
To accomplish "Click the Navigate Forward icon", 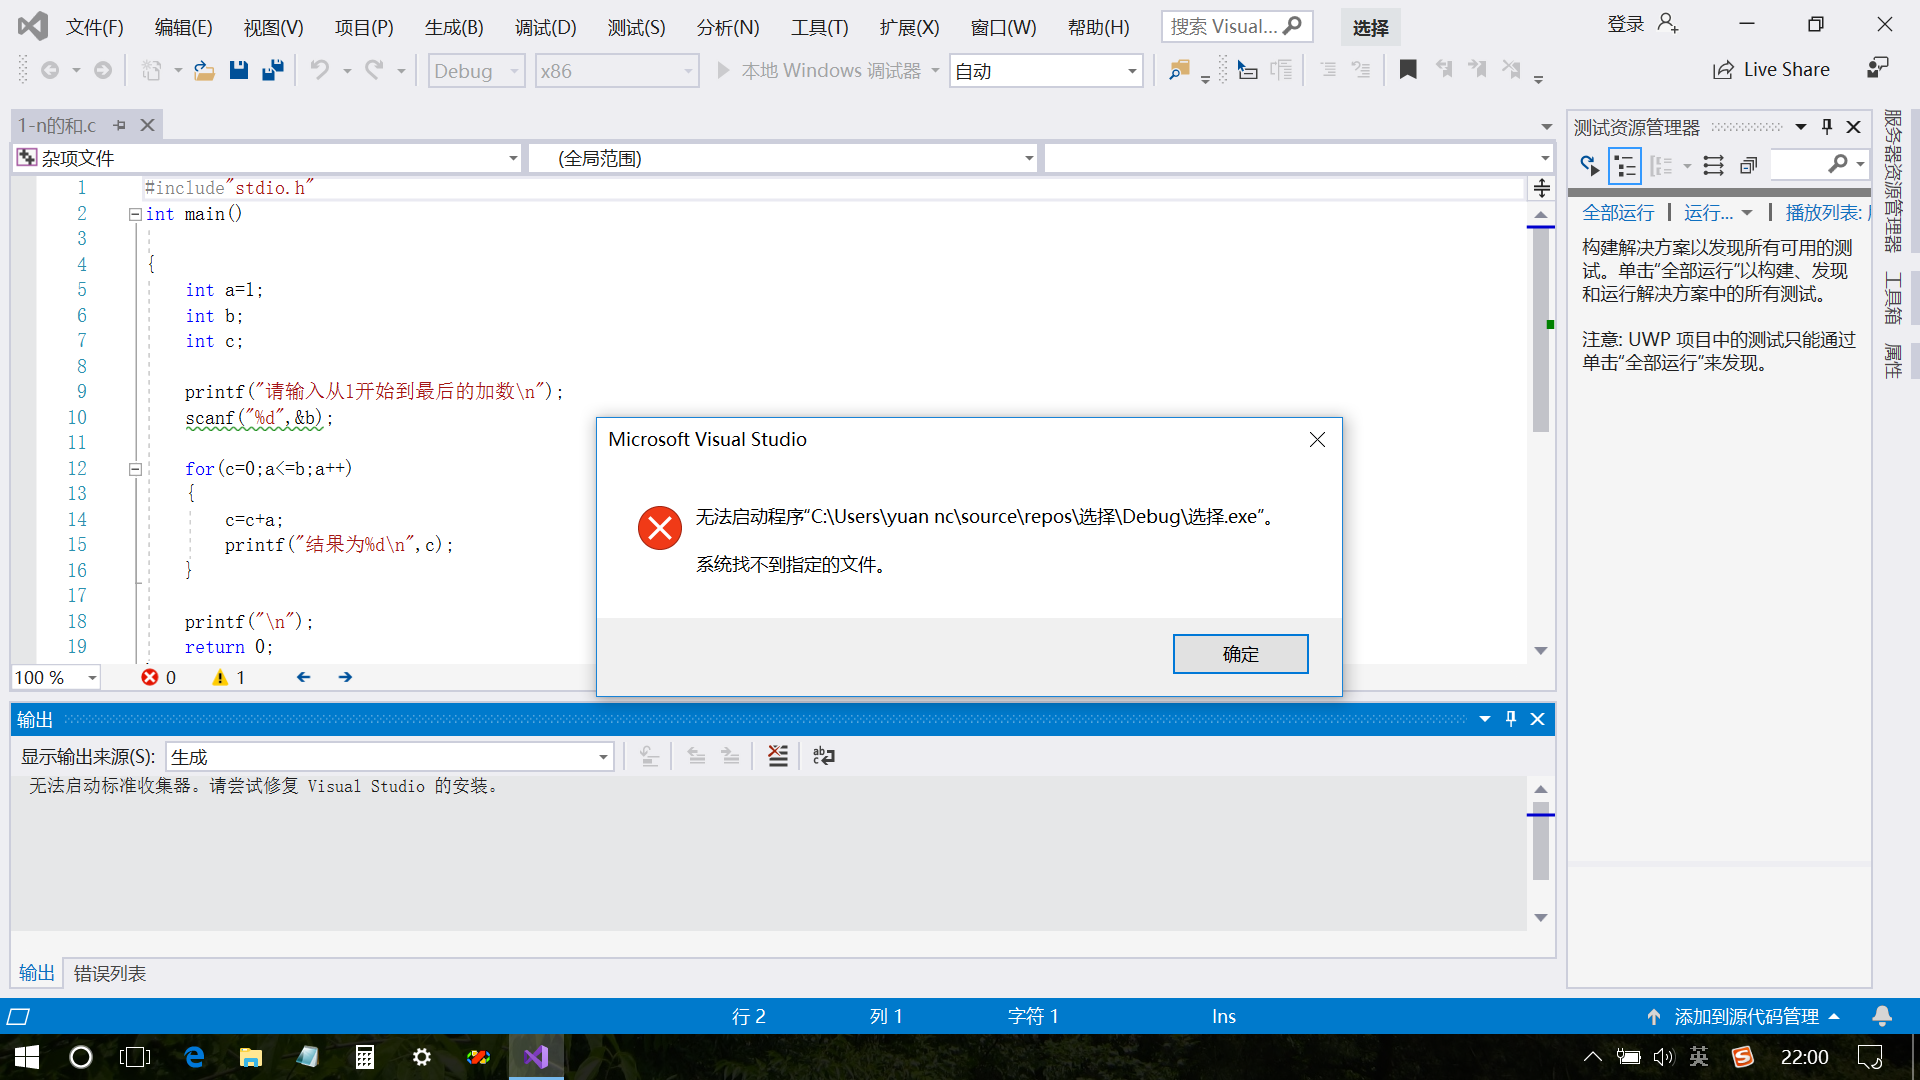I will (x=103, y=70).
